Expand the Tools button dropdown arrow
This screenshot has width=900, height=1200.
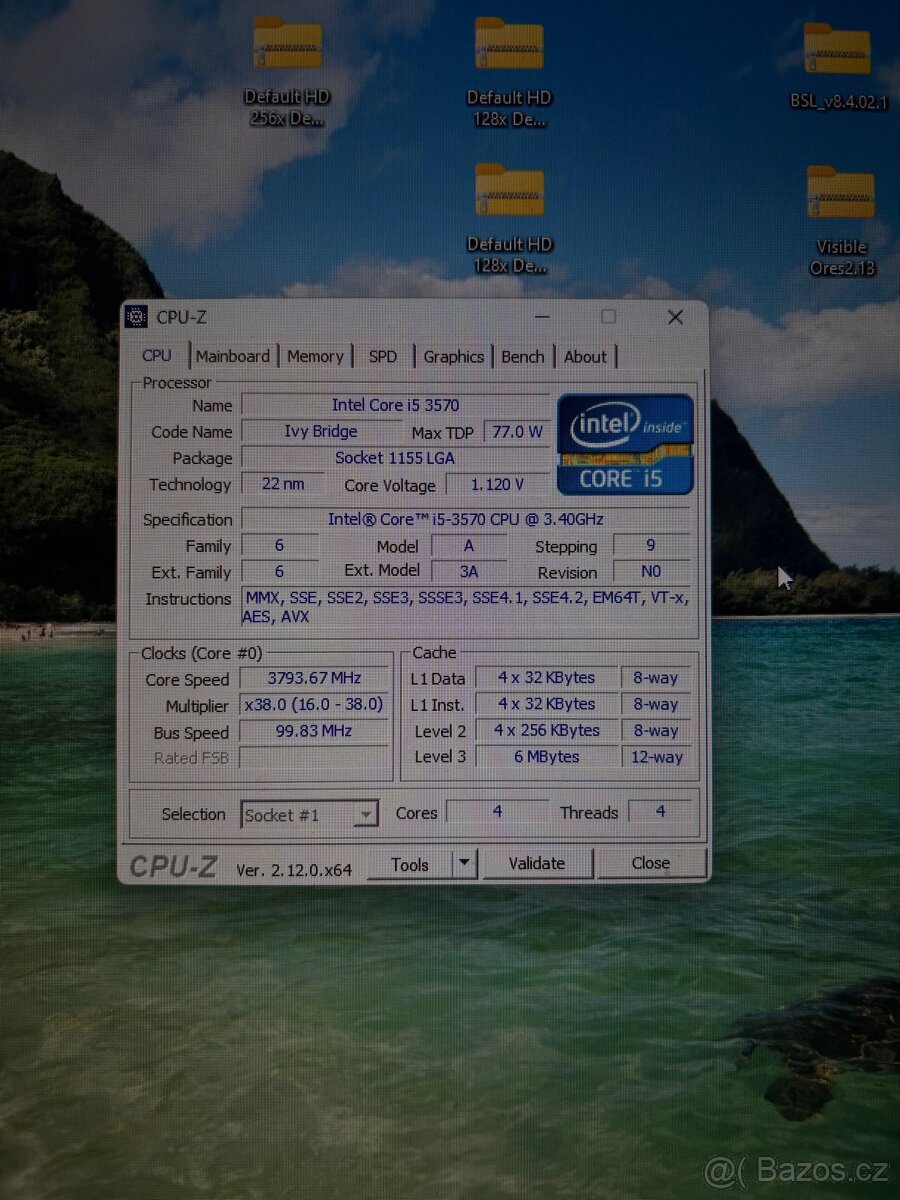[x=464, y=864]
